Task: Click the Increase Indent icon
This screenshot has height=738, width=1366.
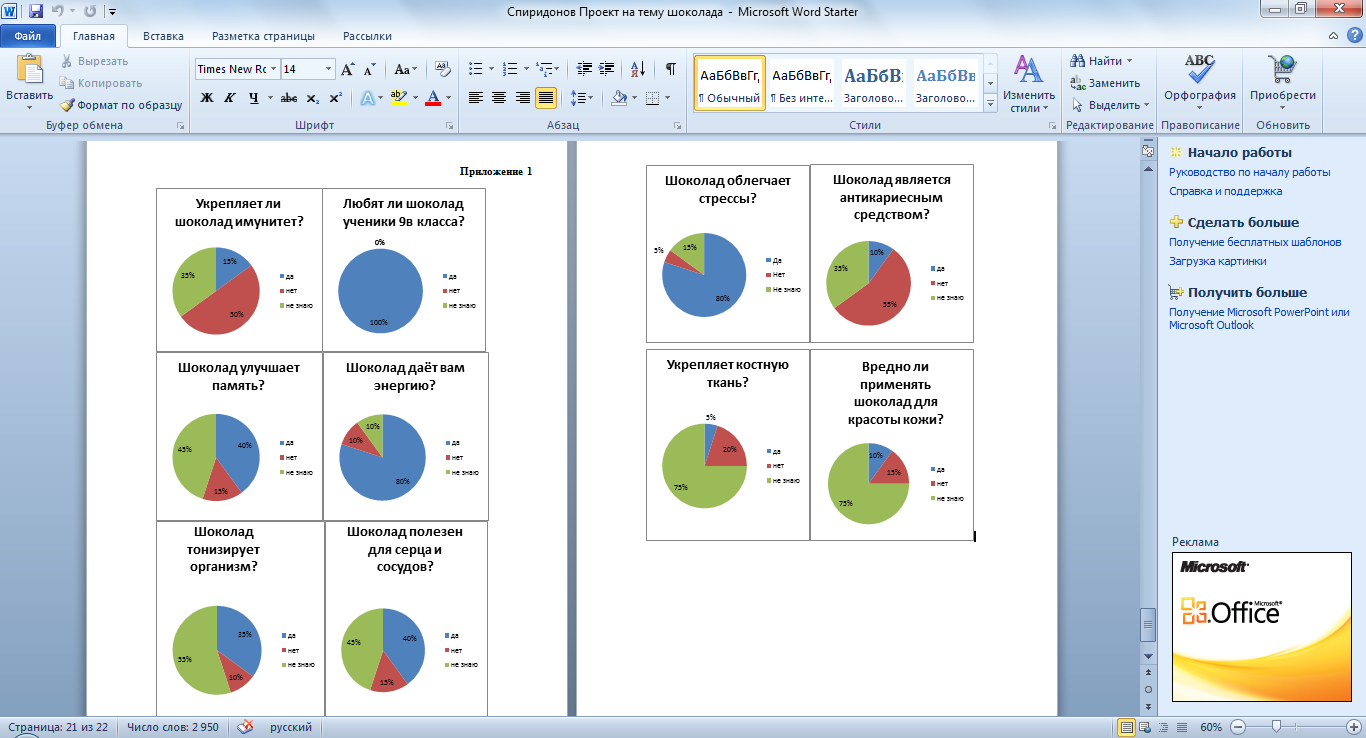Action: point(606,69)
